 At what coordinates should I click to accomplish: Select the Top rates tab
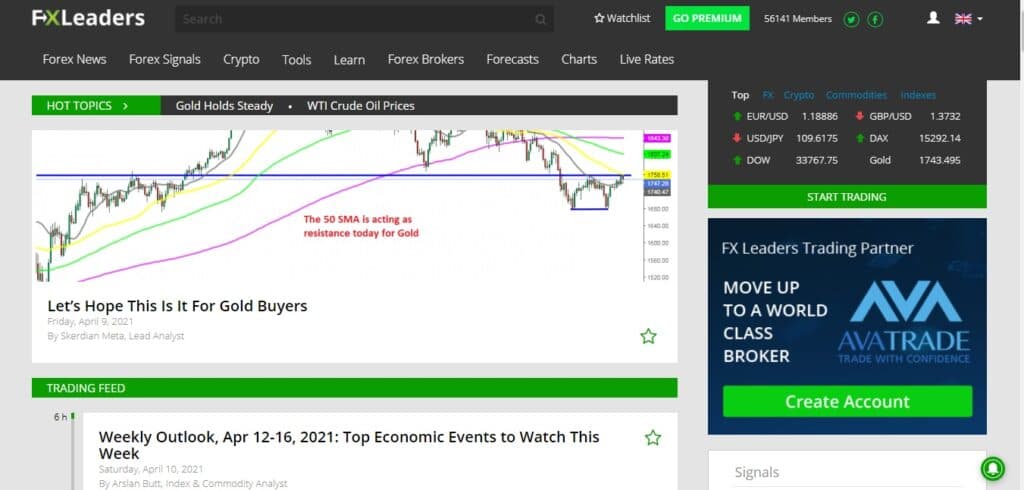click(740, 95)
